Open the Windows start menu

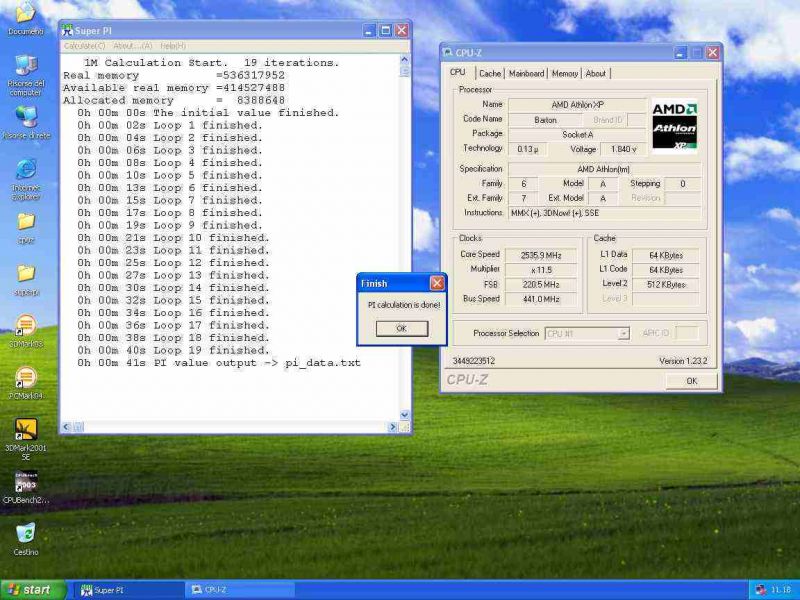(x=33, y=590)
